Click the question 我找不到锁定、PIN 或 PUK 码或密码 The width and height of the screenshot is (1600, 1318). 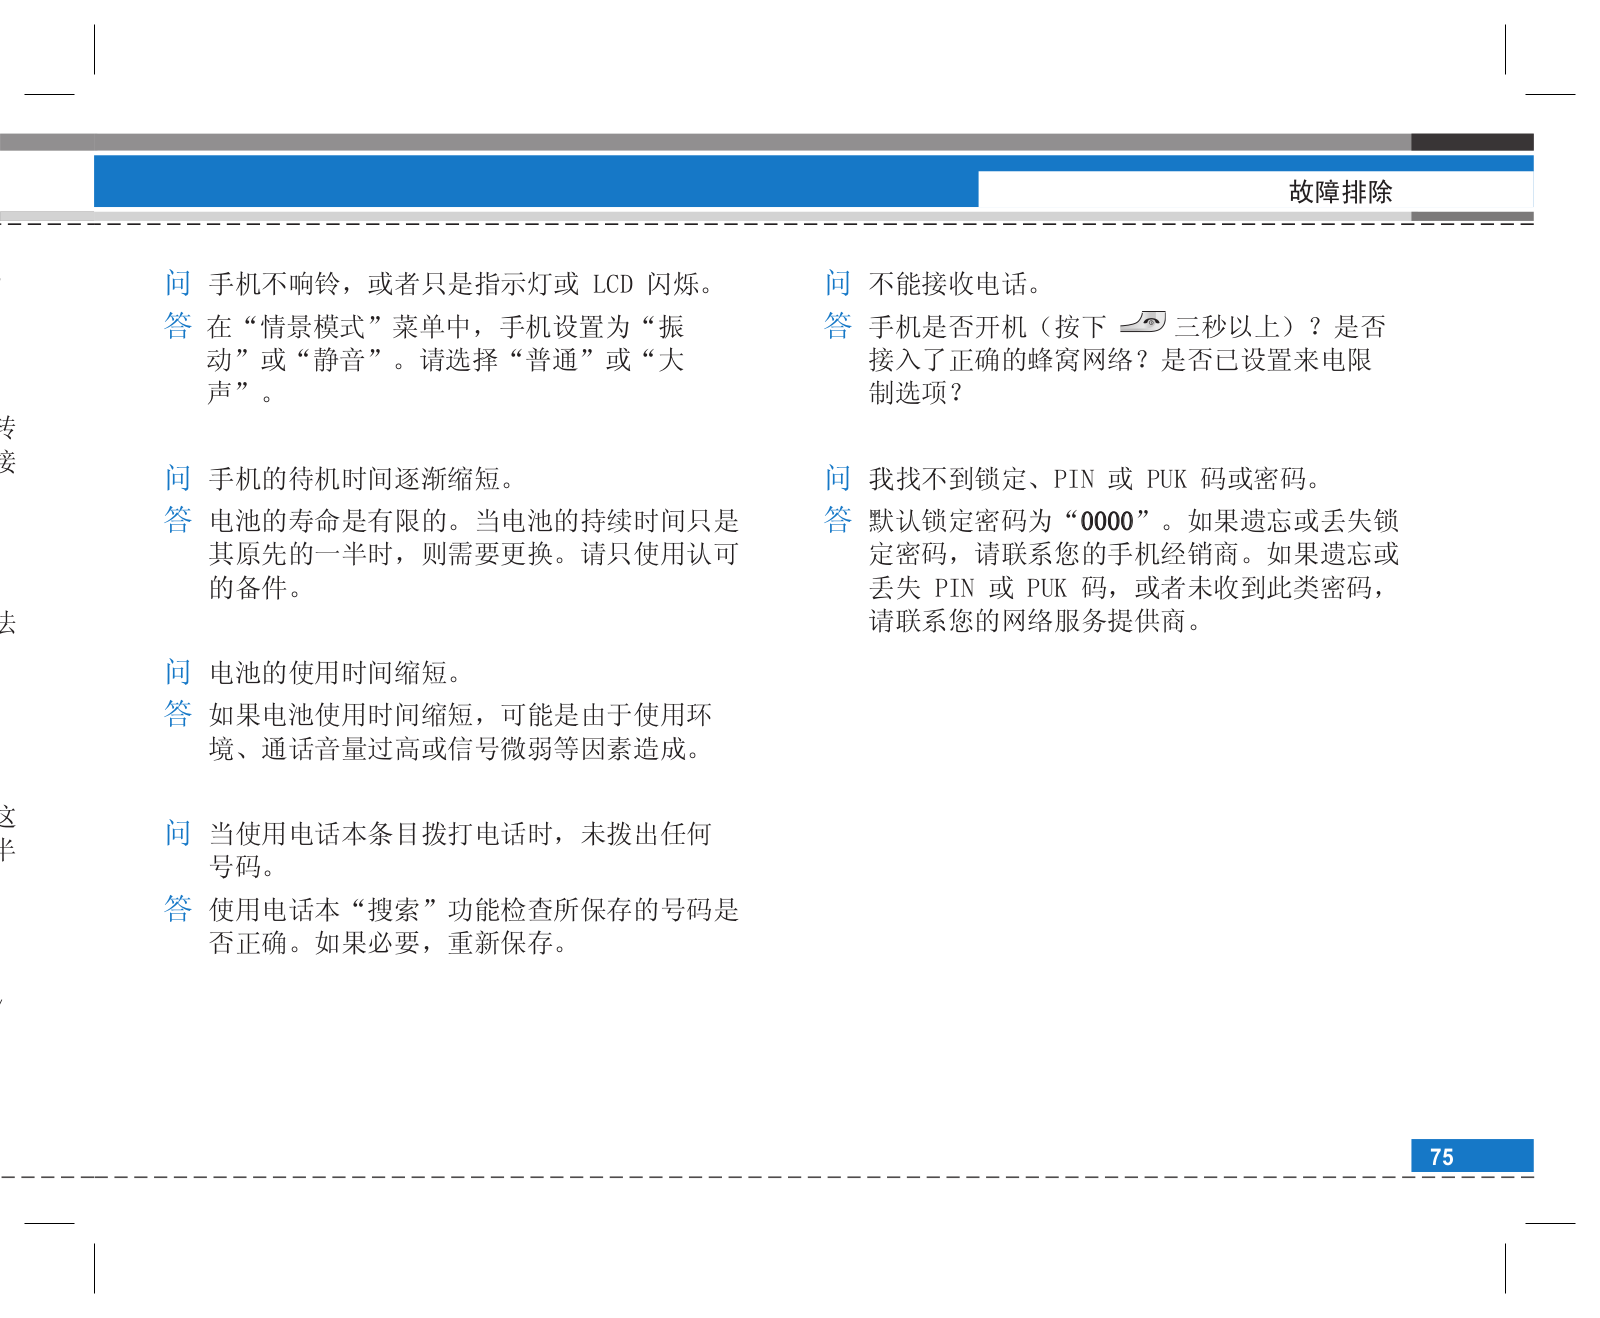tap(1097, 479)
